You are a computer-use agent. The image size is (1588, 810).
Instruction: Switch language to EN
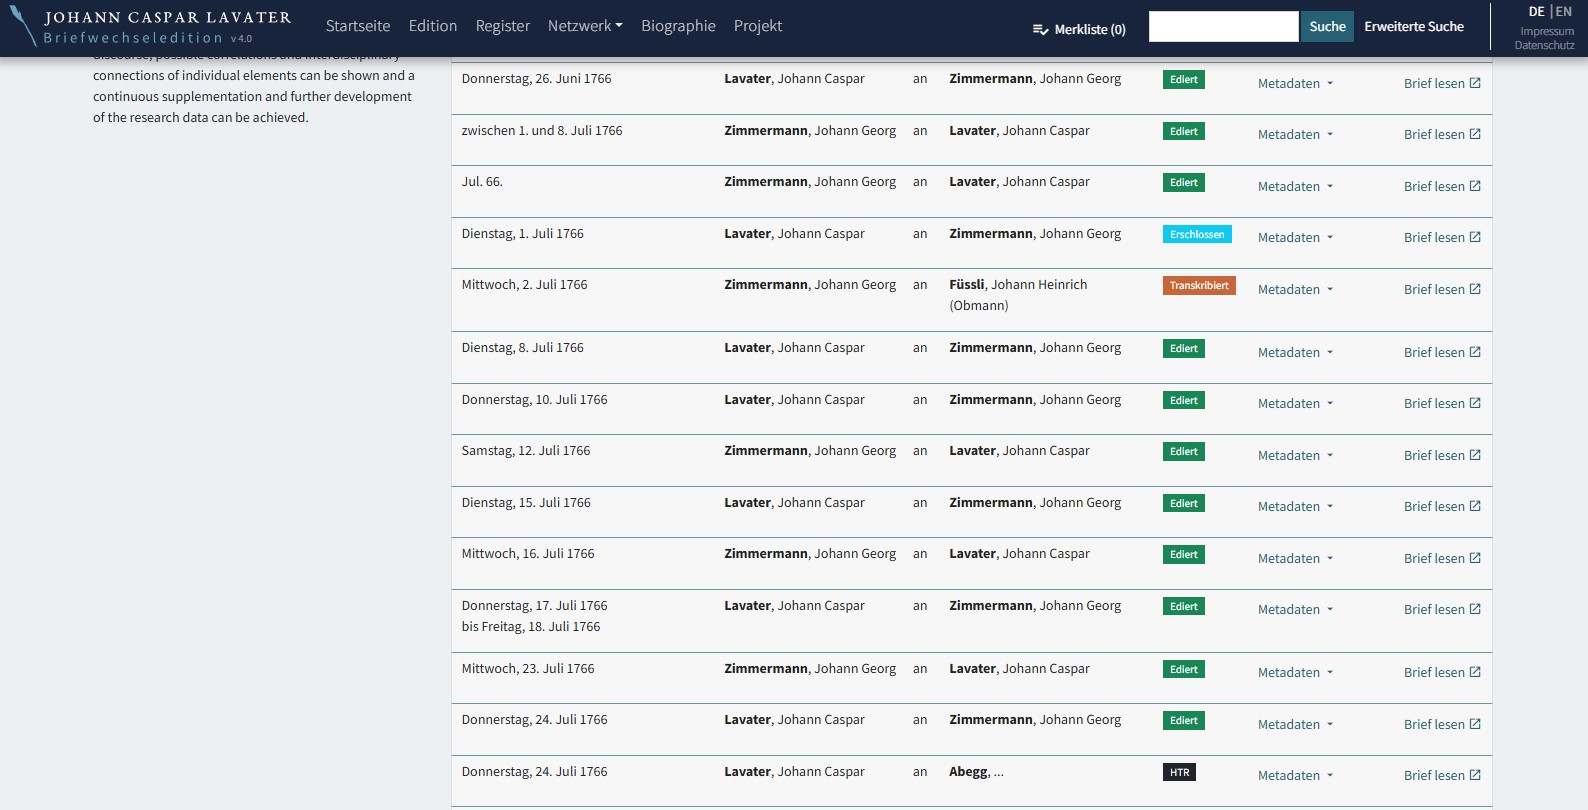pyautogui.click(x=1564, y=12)
